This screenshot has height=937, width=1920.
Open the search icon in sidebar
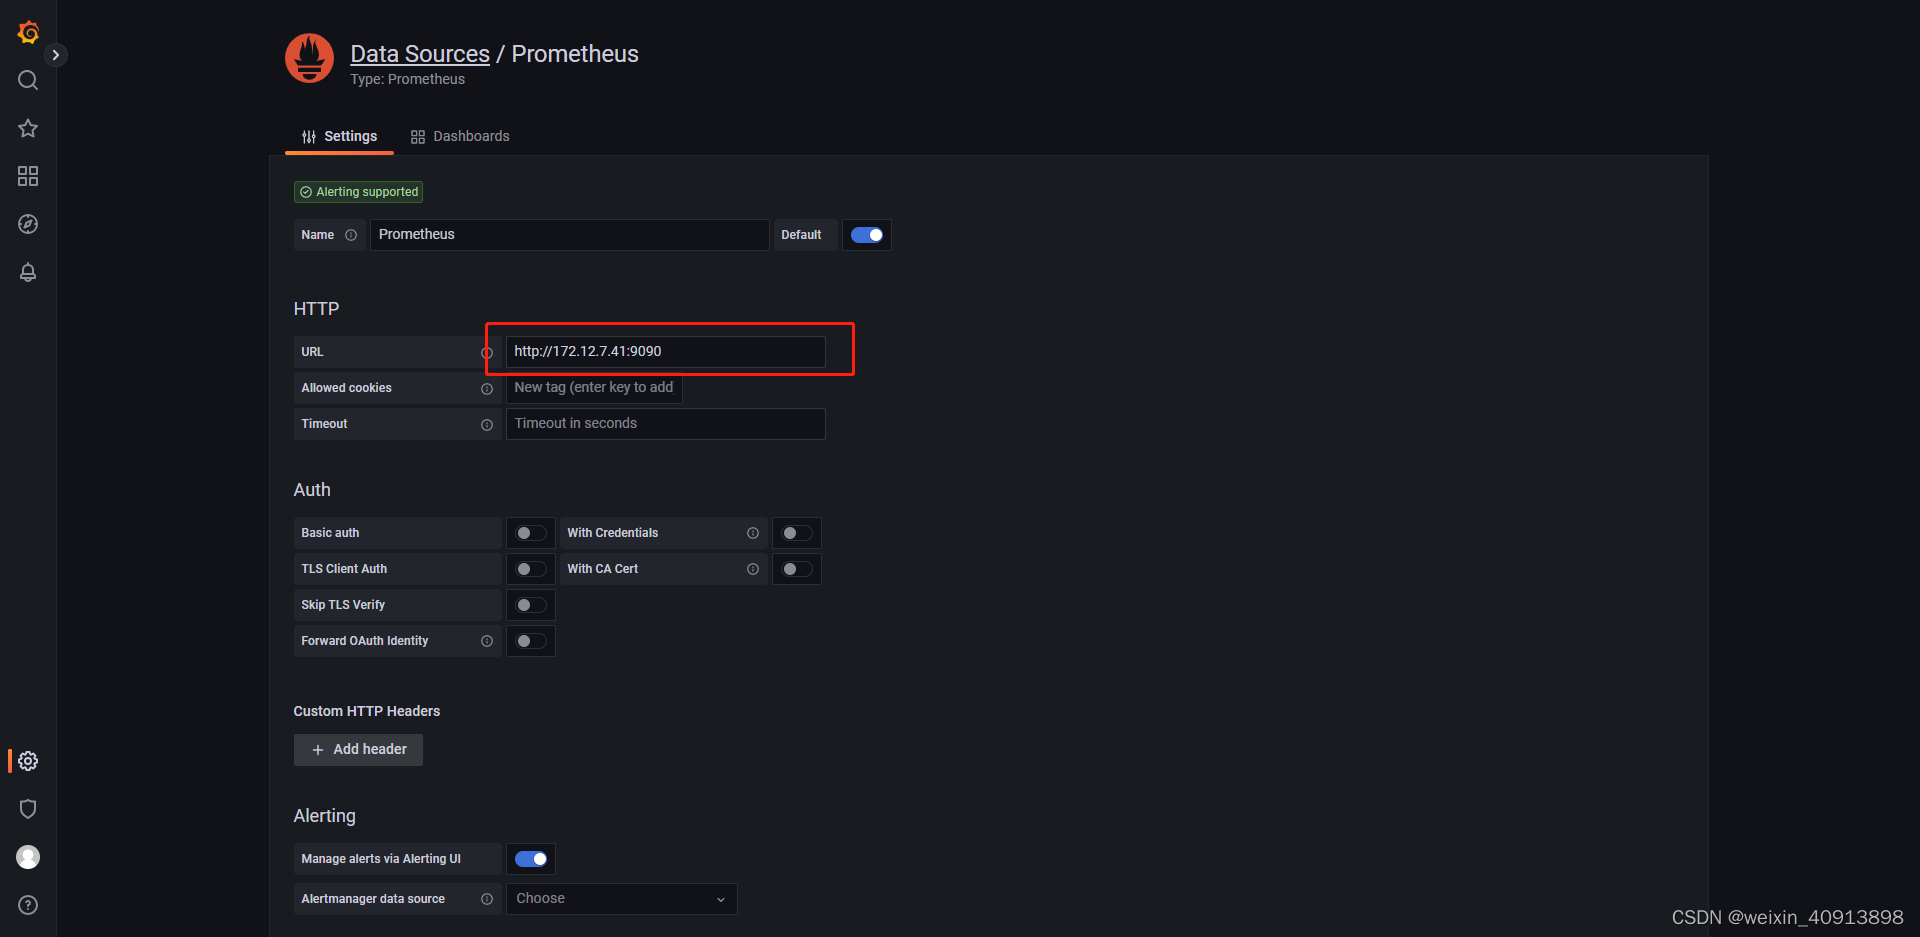coord(28,80)
